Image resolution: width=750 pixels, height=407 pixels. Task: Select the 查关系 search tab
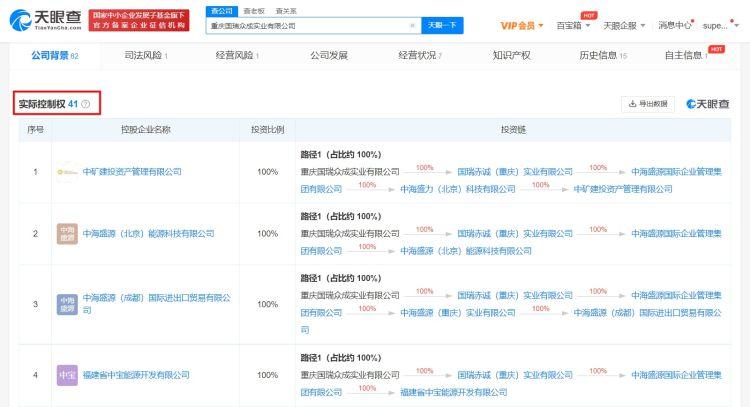(x=286, y=11)
